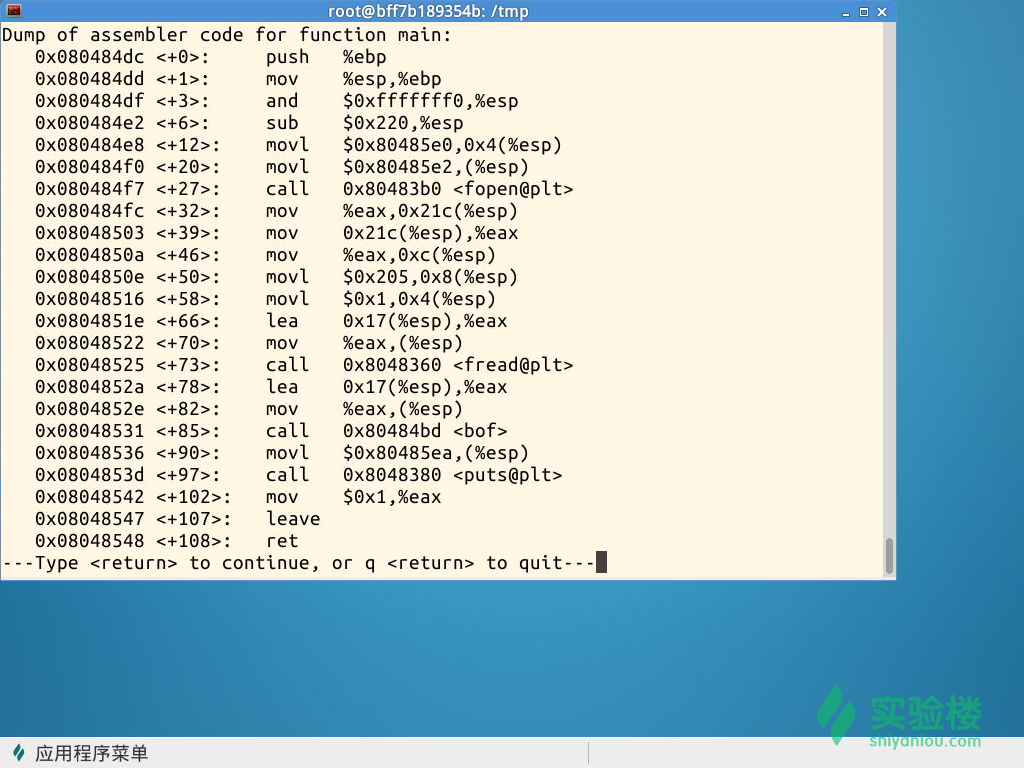Click the 'mov $0x1,%eax' line
This screenshot has width=1024, height=768.
coord(238,497)
